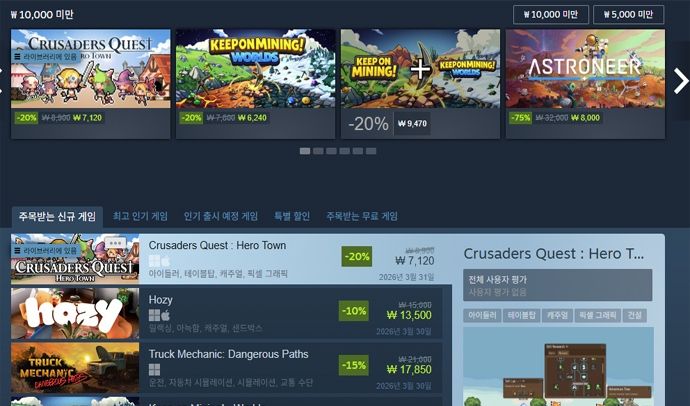Open the 주목받는 무료 게임 tab
This screenshot has width=690, height=406.
(362, 216)
